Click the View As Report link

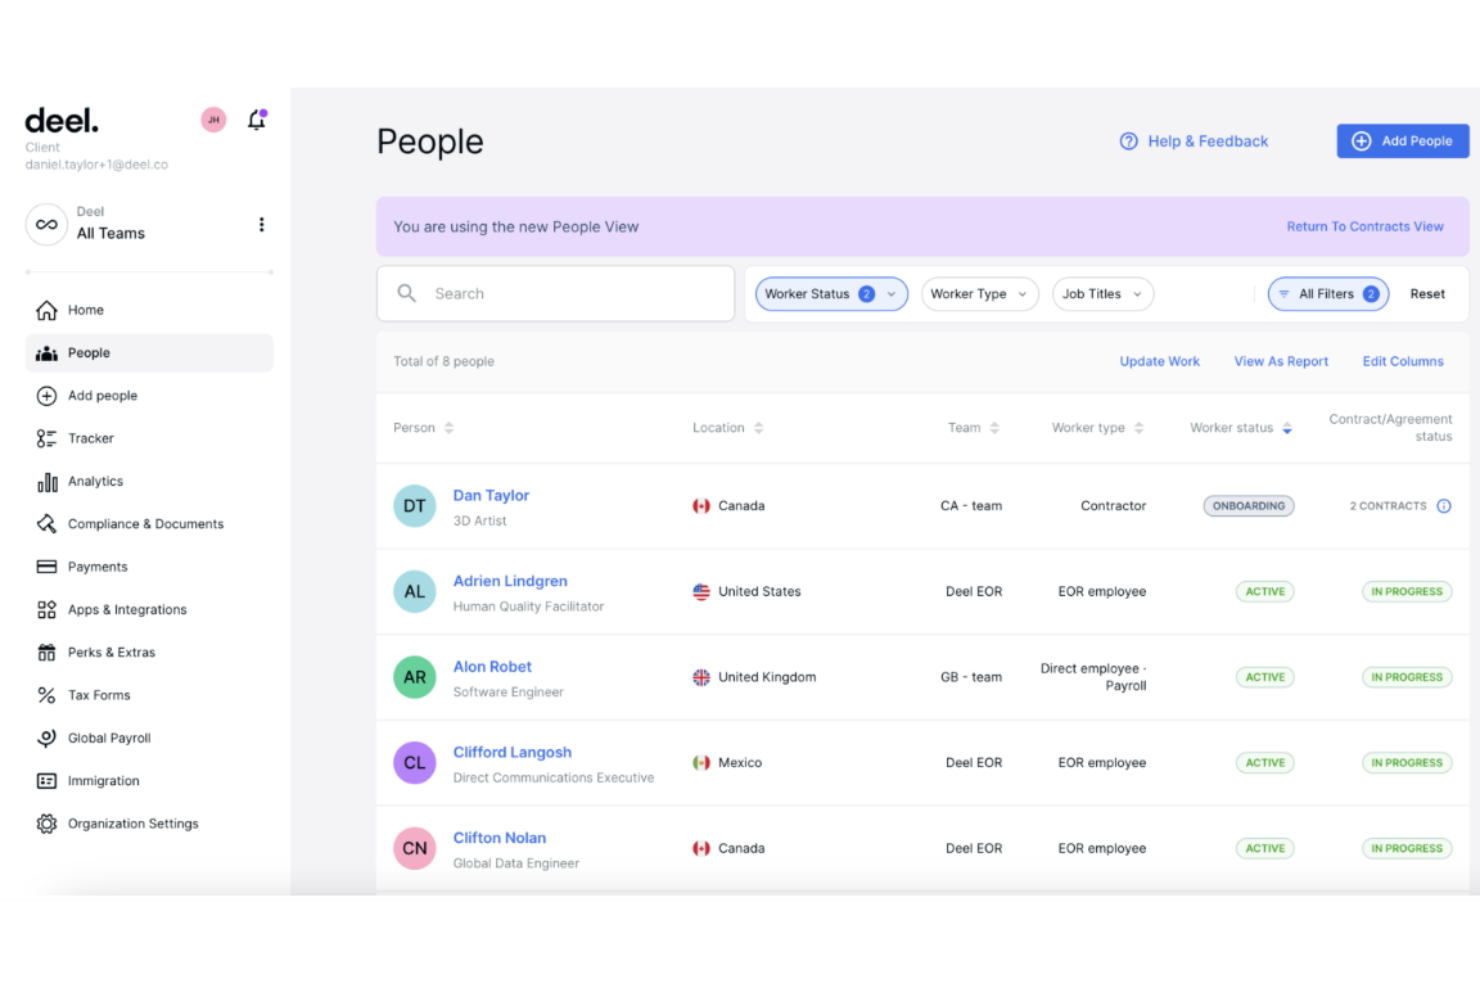pyautogui.click(x=1281, y=362)
